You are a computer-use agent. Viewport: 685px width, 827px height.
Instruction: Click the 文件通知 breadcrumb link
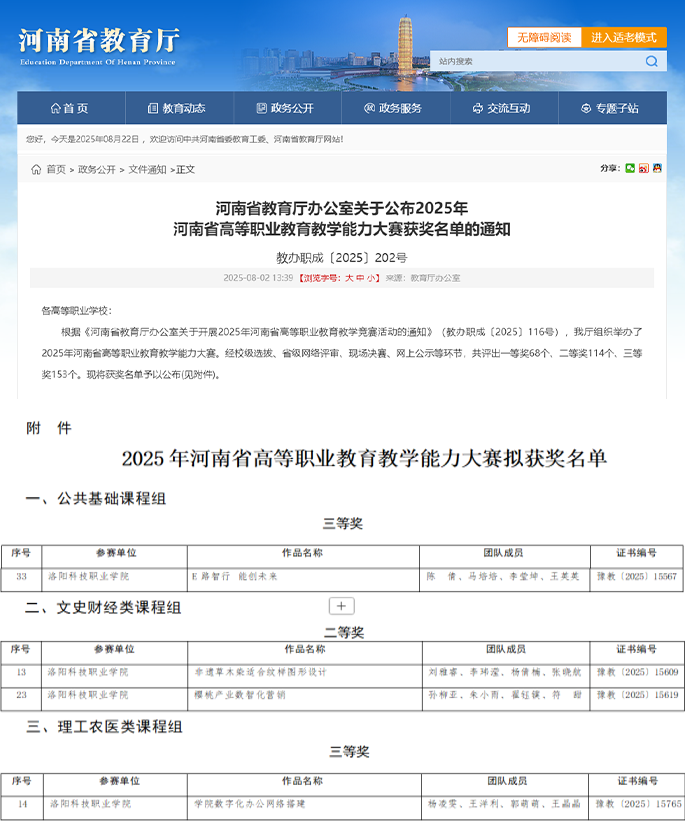pyautogui.click(x=147, y=169)
